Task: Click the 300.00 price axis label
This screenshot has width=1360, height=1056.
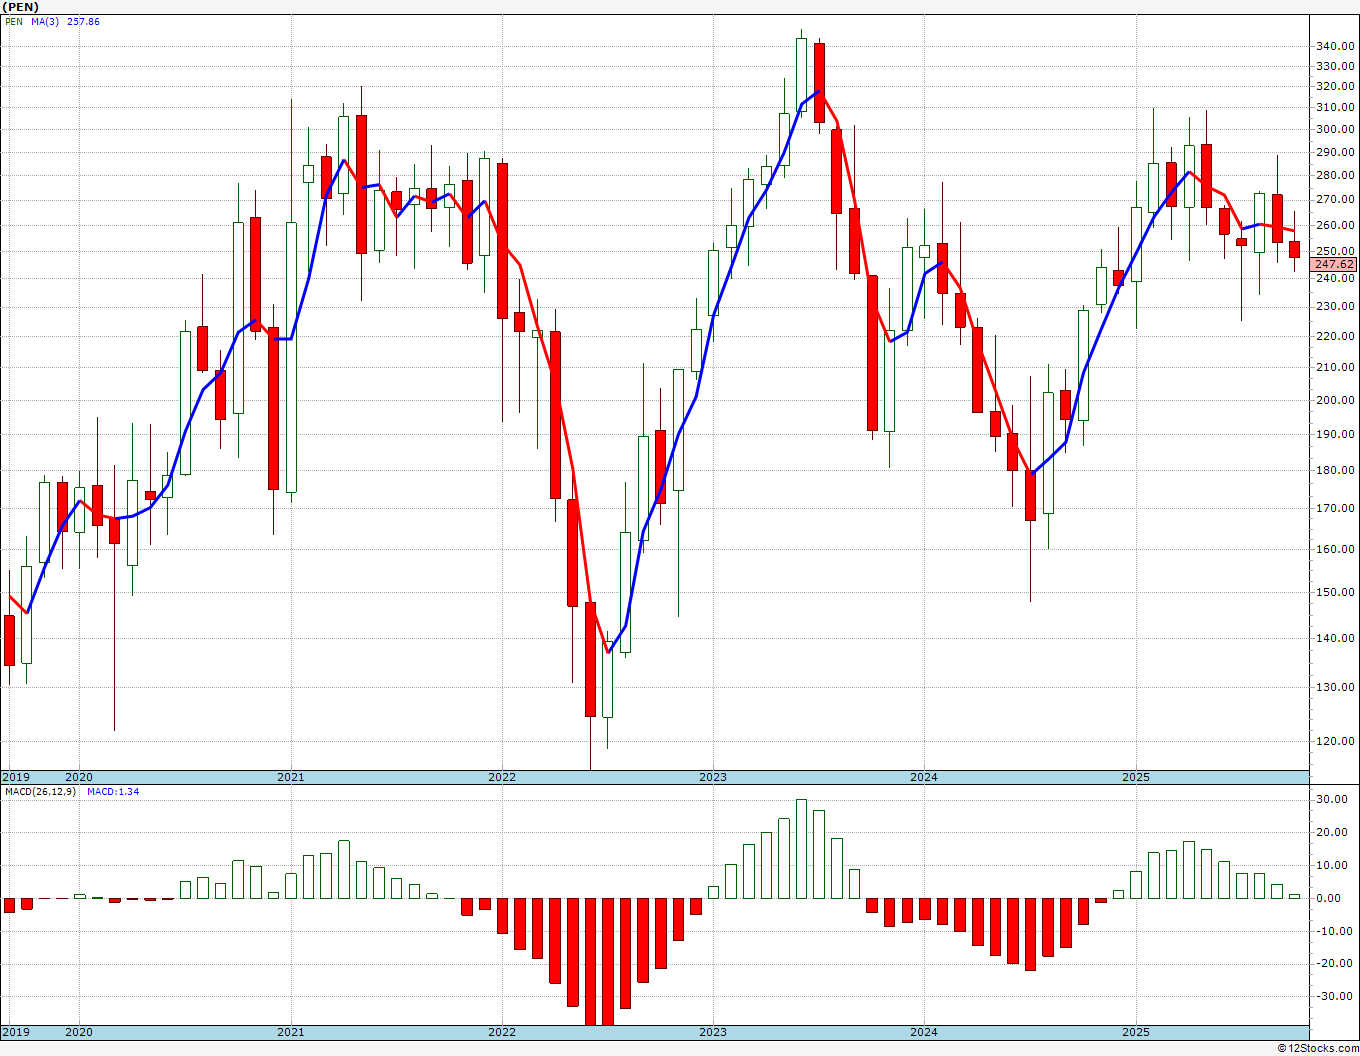Action: (1336, 129)
